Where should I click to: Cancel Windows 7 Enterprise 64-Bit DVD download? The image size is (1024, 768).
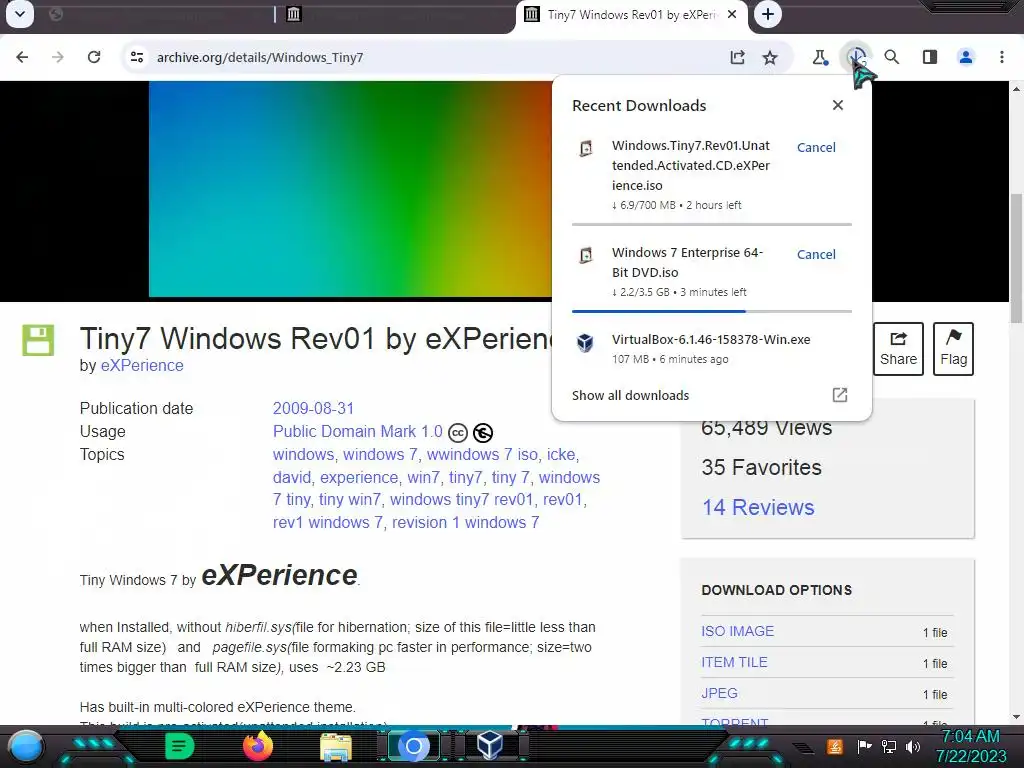(x=816, y=255)
